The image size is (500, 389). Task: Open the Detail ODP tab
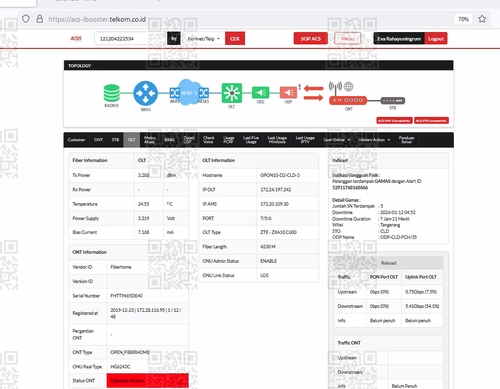point(189,140)
